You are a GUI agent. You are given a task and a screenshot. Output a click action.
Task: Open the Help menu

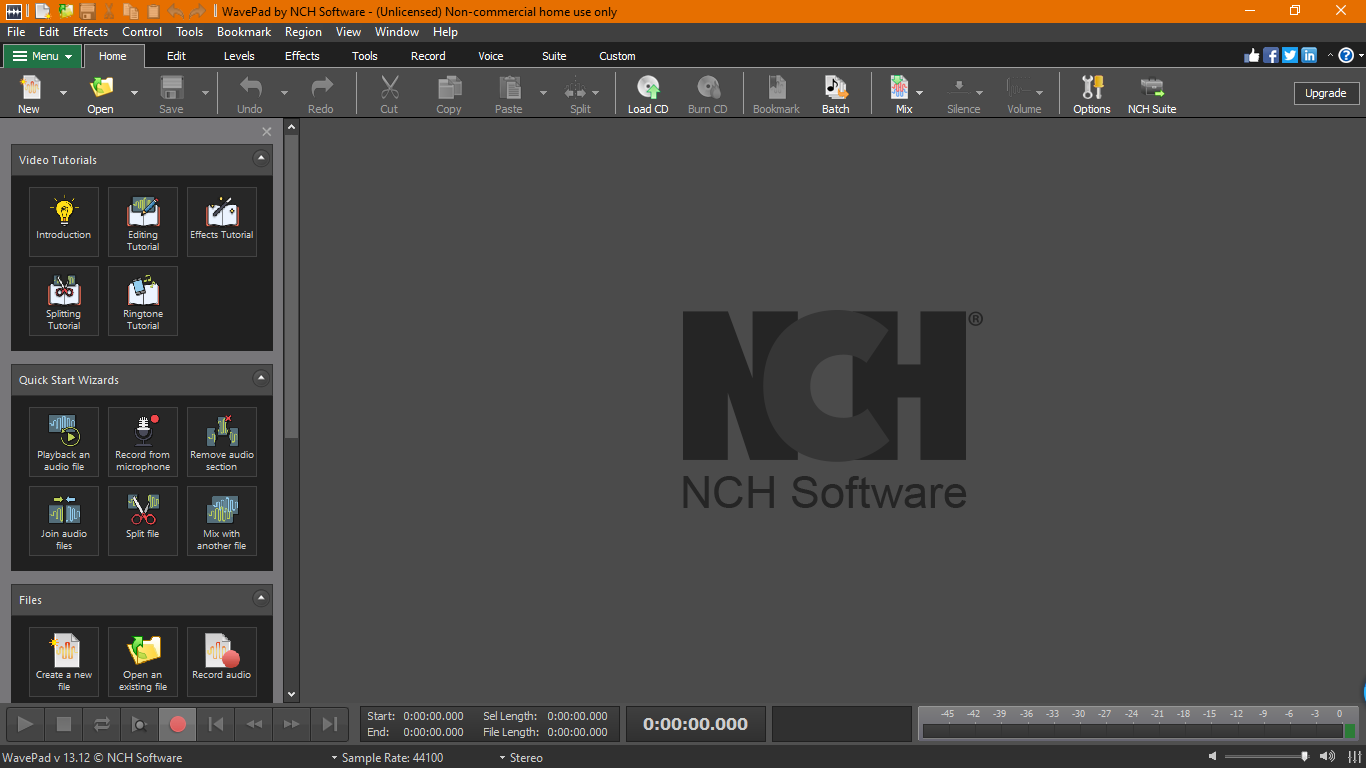tap(445, 32)
